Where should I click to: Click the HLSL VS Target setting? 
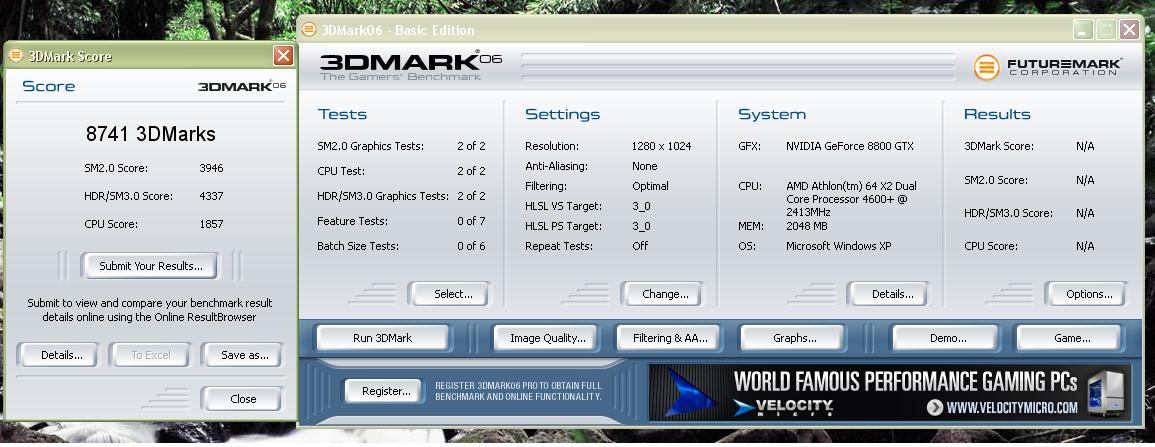(x=588, y=206)
